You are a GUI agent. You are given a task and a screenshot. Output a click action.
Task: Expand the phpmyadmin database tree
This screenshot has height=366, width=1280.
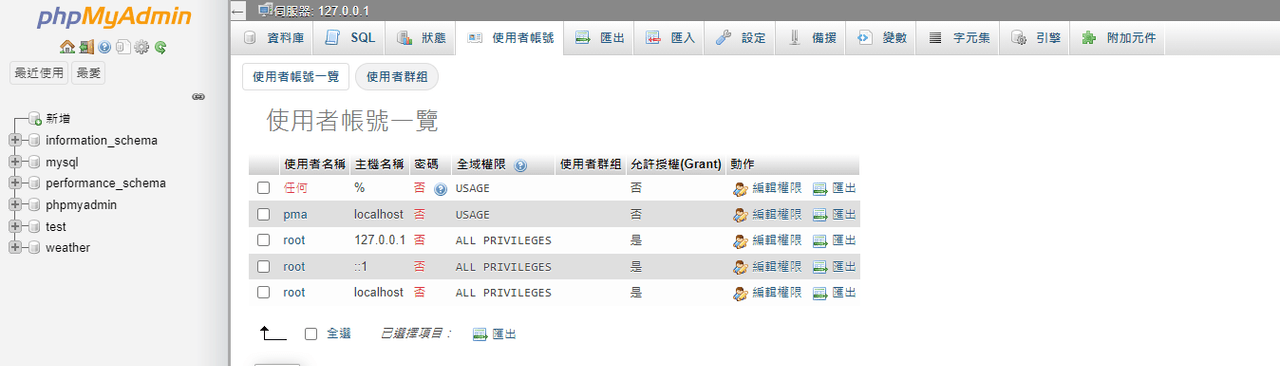point(15,204)
